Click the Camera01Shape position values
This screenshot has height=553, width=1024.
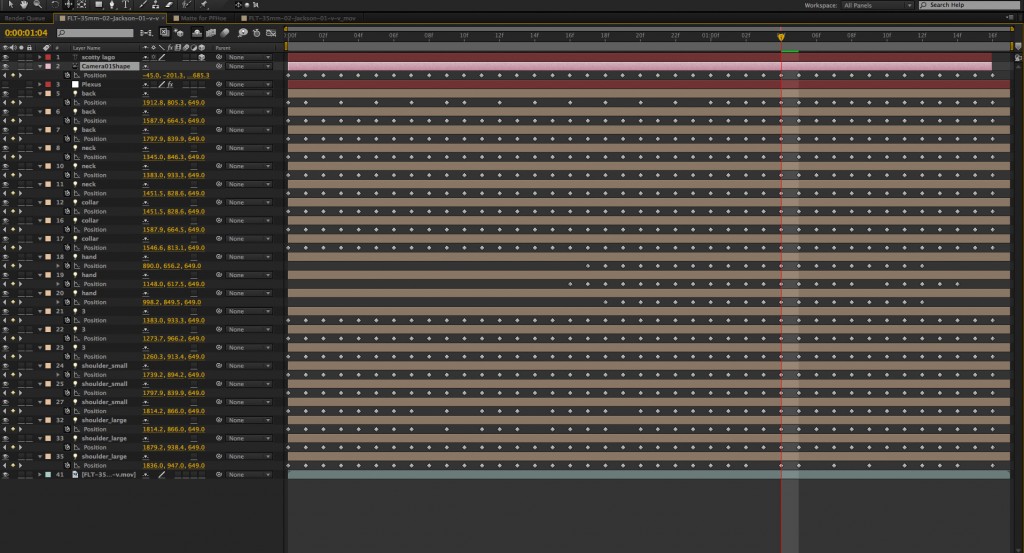tap(176, 76)
